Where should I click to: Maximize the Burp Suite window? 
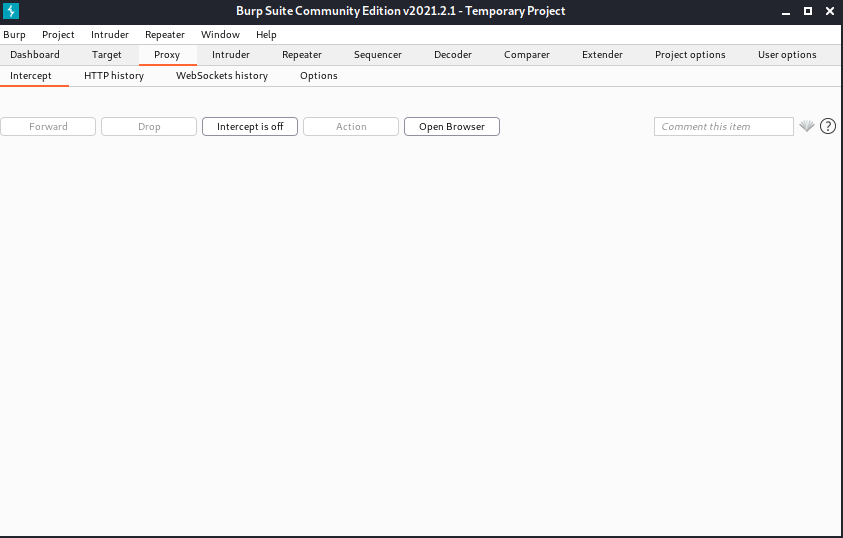click(808, 11)
